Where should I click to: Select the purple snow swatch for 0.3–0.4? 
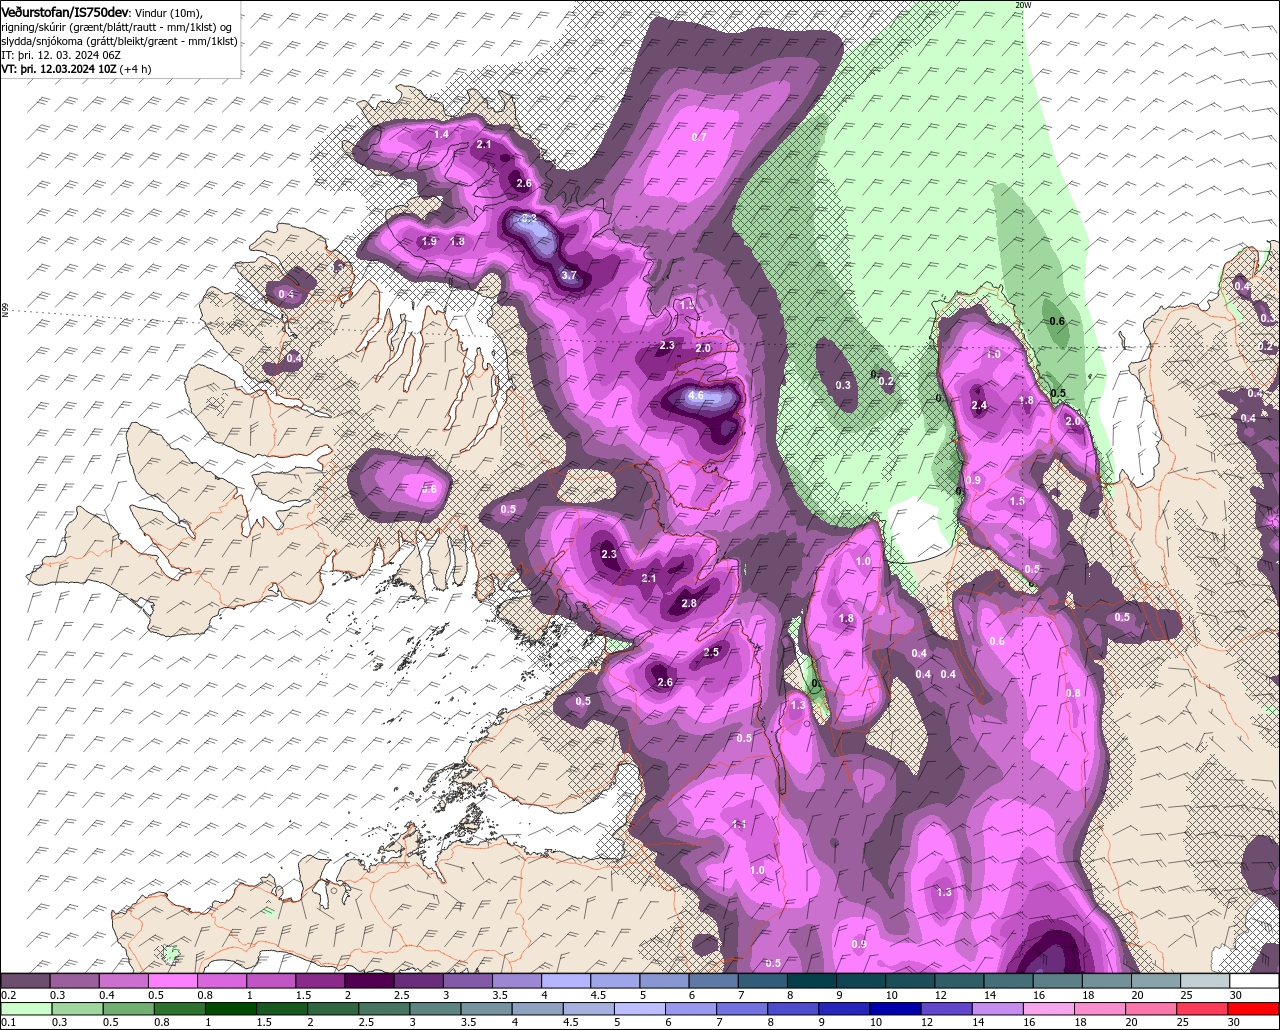75,981
